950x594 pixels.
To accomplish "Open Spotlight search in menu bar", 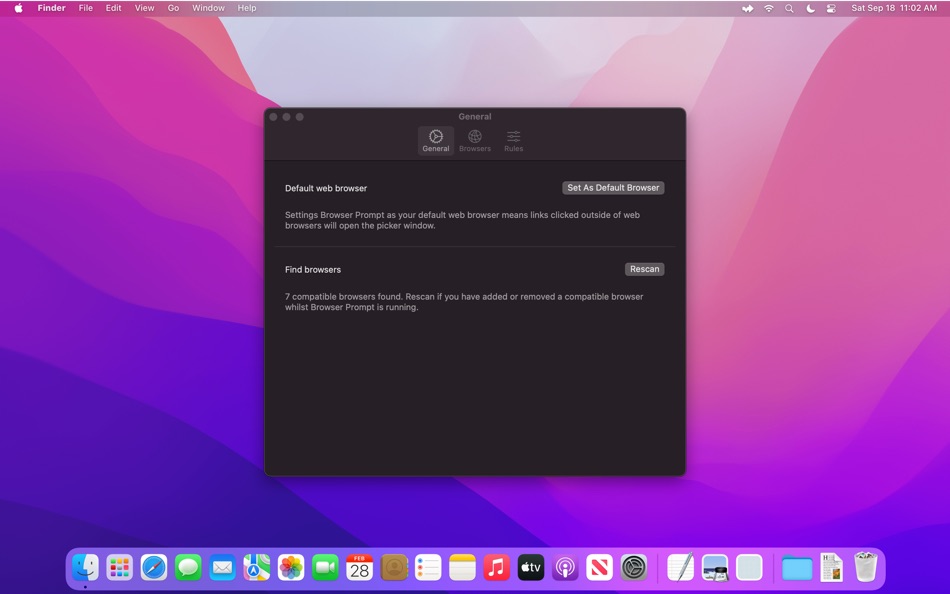I will point(789,8).
